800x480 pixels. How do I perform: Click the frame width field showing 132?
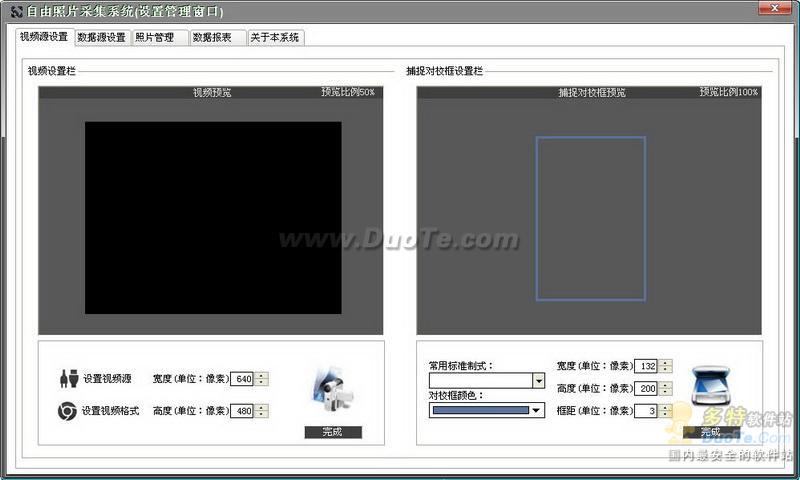(646, 366)
